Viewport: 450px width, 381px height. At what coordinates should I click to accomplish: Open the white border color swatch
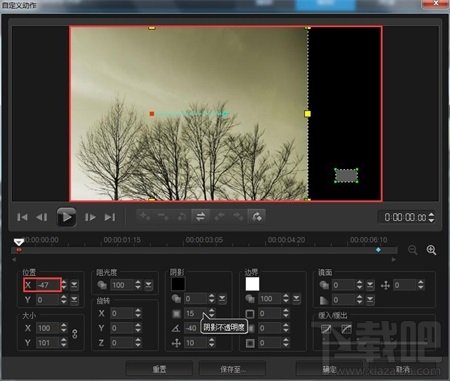tap(252, 284)
